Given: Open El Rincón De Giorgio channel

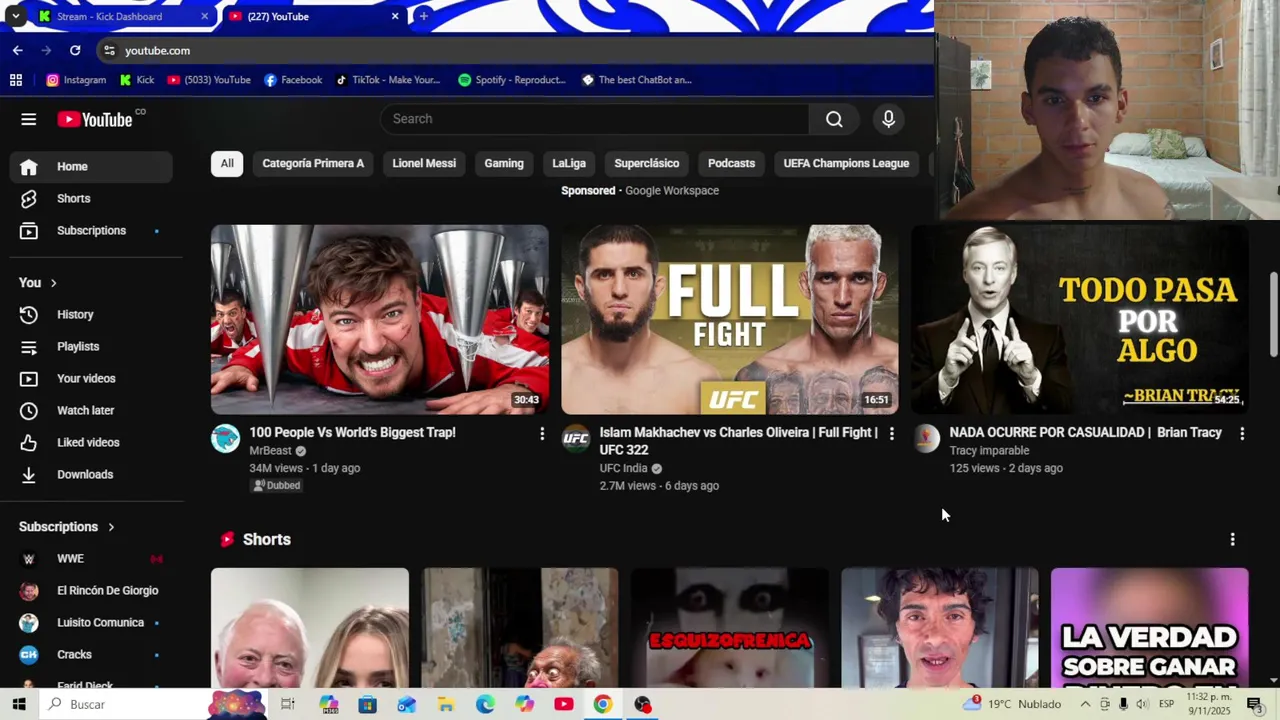Looking at the screenshot, I should tap(91, 591).
